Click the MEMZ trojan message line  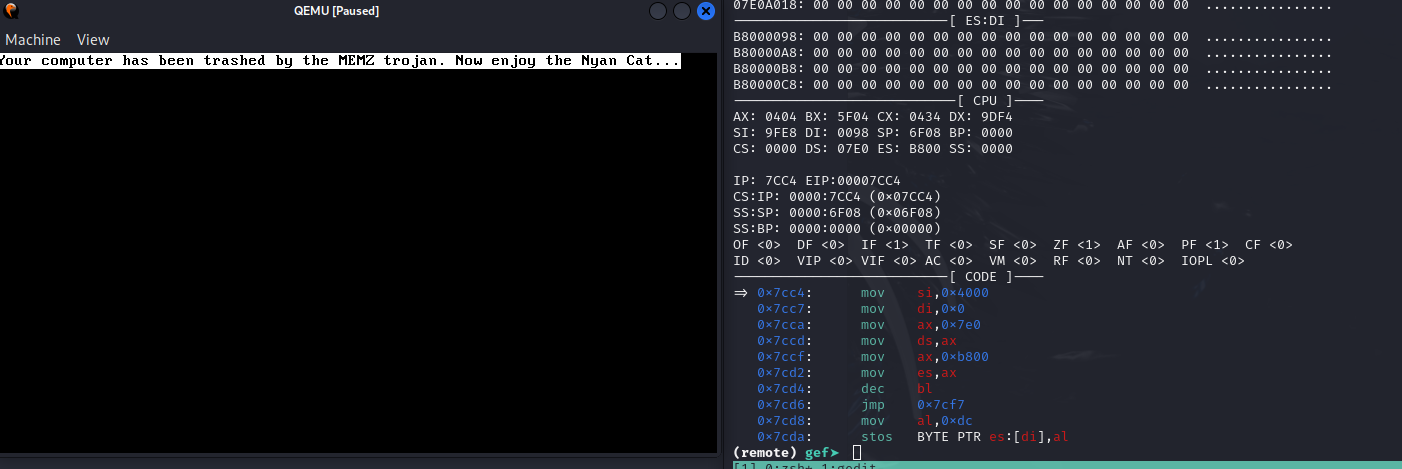[x=339, y=61]
